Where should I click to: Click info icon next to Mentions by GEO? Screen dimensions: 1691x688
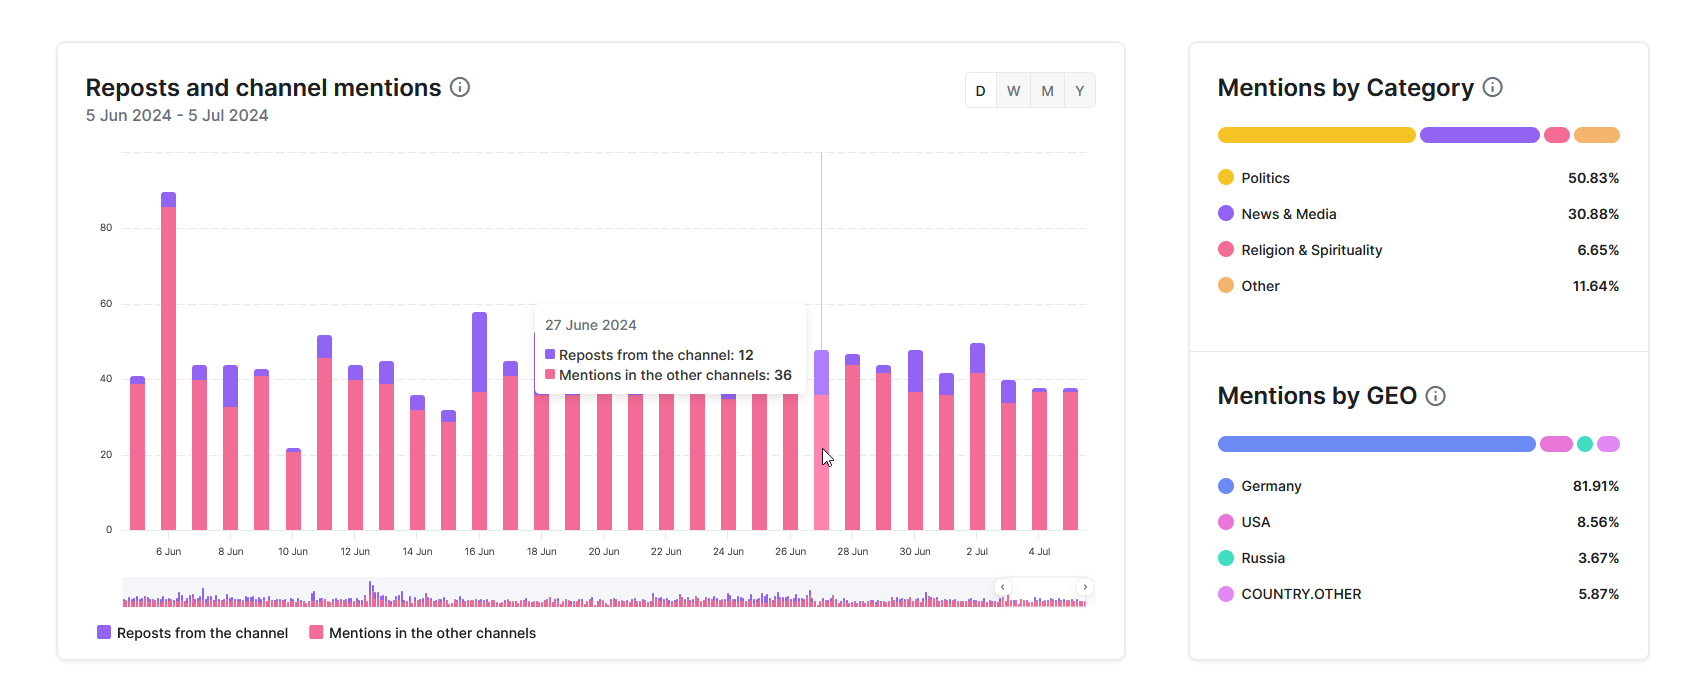[1435, 396]
